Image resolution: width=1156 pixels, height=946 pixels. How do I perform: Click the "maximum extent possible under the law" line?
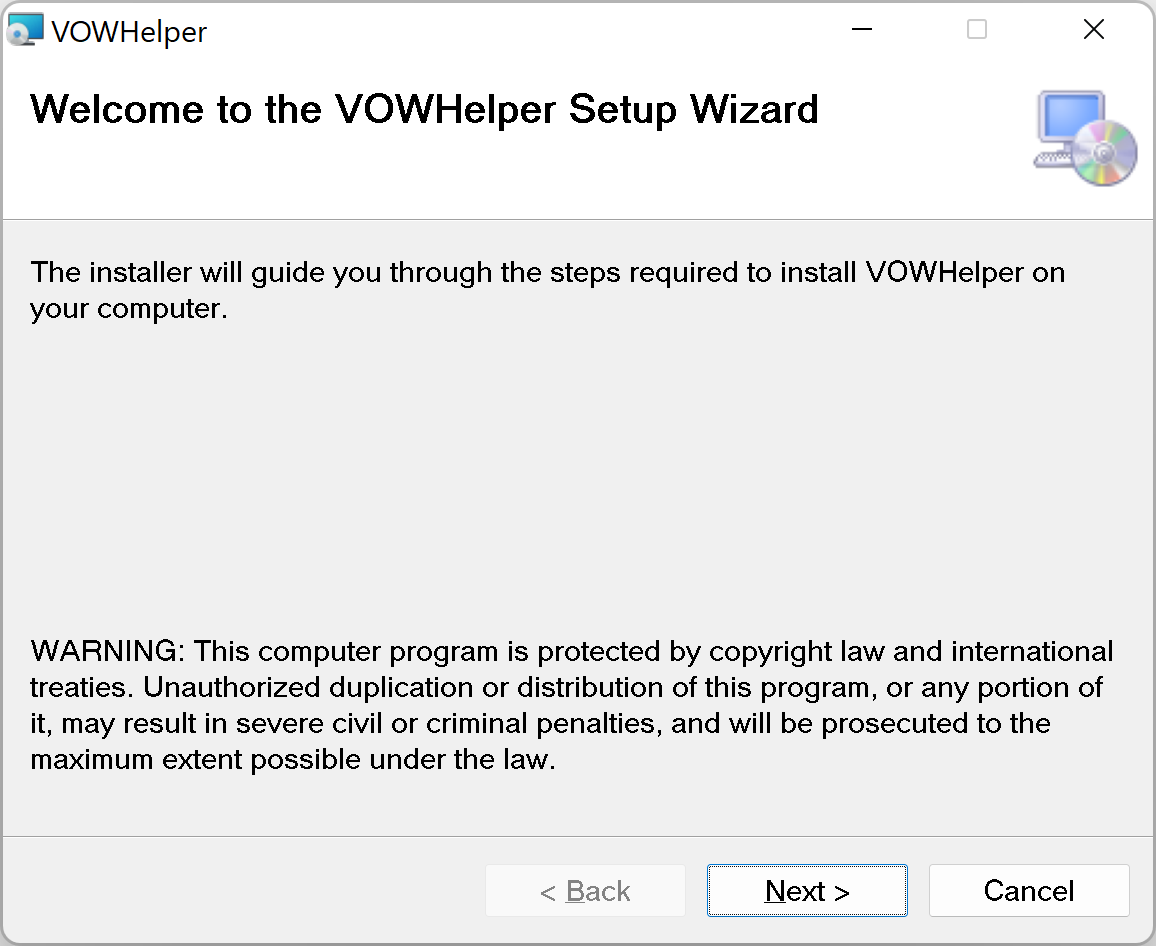pos(292,760)
